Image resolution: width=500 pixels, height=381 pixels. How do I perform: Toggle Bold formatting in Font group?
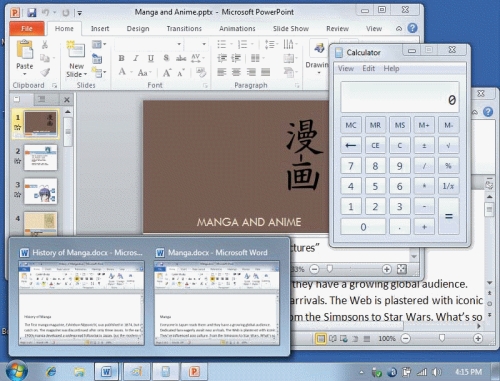click(x=121, y=58)
